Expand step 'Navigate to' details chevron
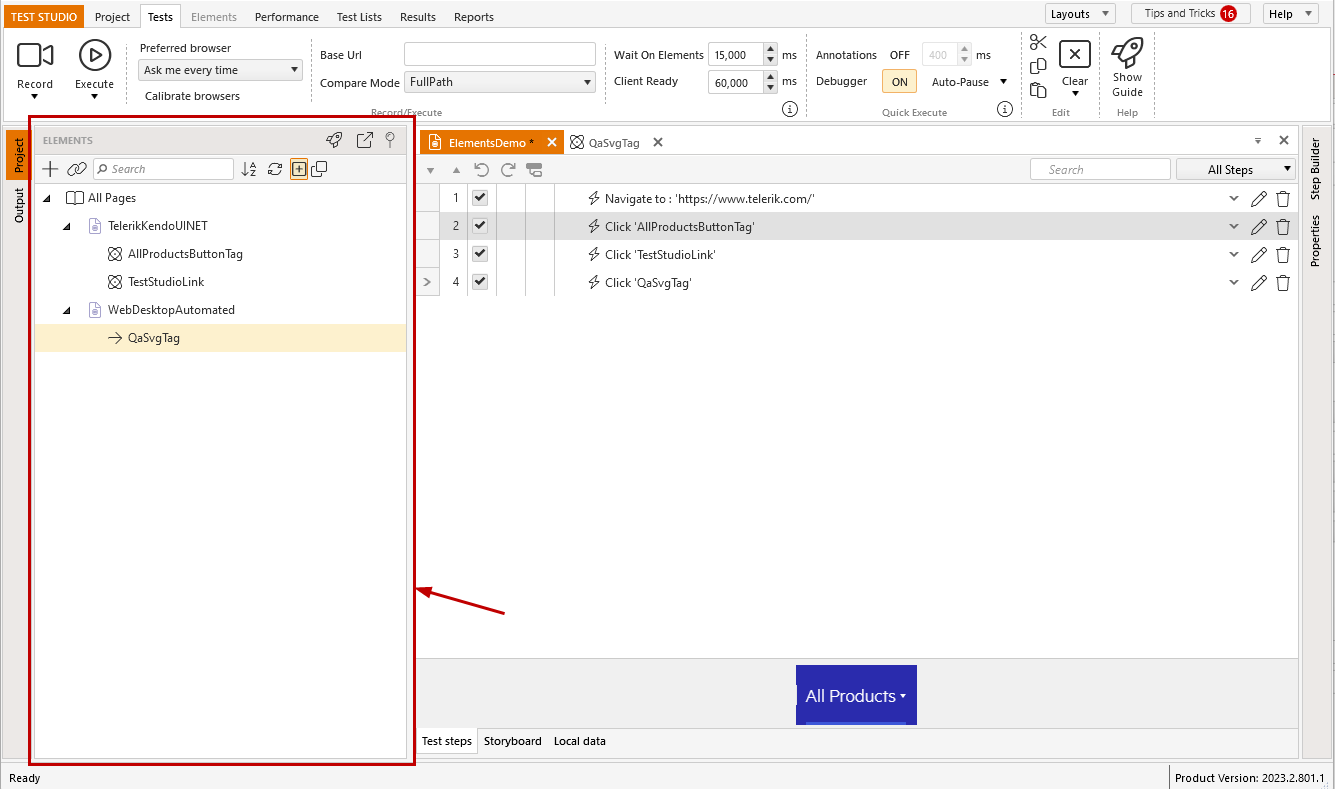The width and height of the screenshot is (1335, 789). coord(1234,199)
